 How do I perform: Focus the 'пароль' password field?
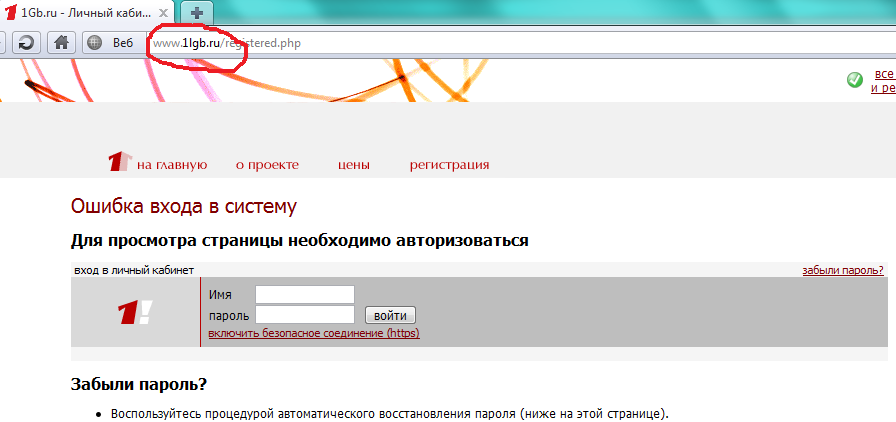coord(305,315)
